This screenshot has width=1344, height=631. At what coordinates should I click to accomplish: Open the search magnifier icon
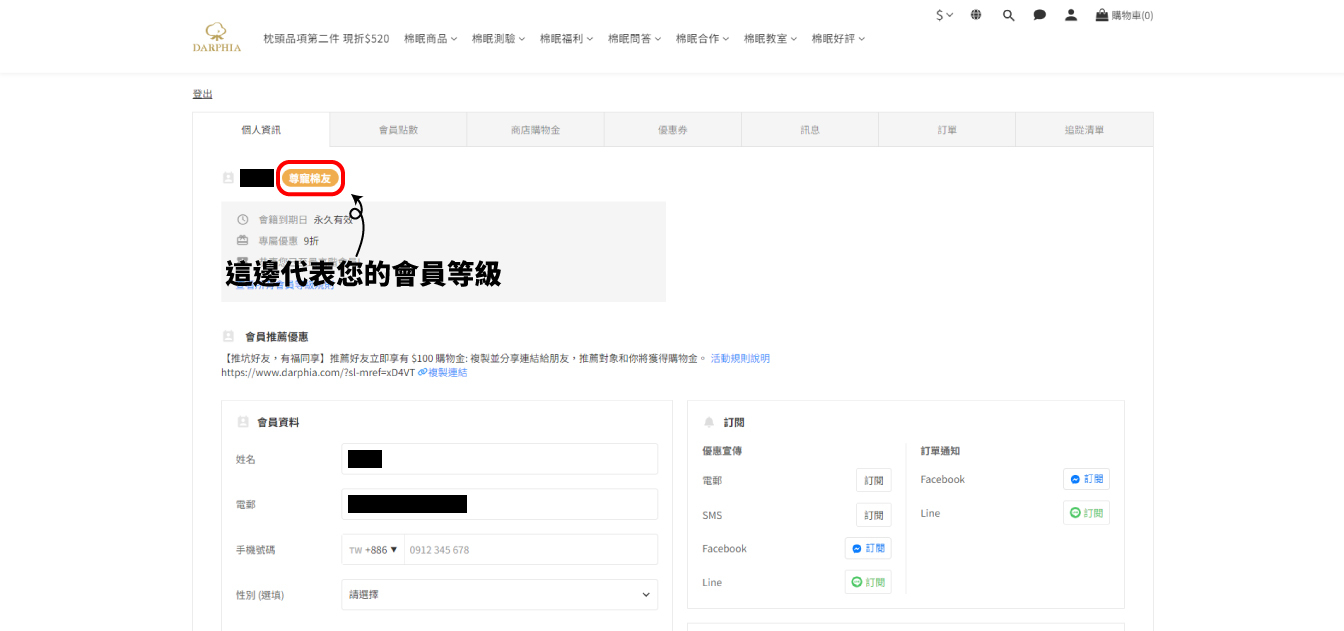coord(1008,15)
